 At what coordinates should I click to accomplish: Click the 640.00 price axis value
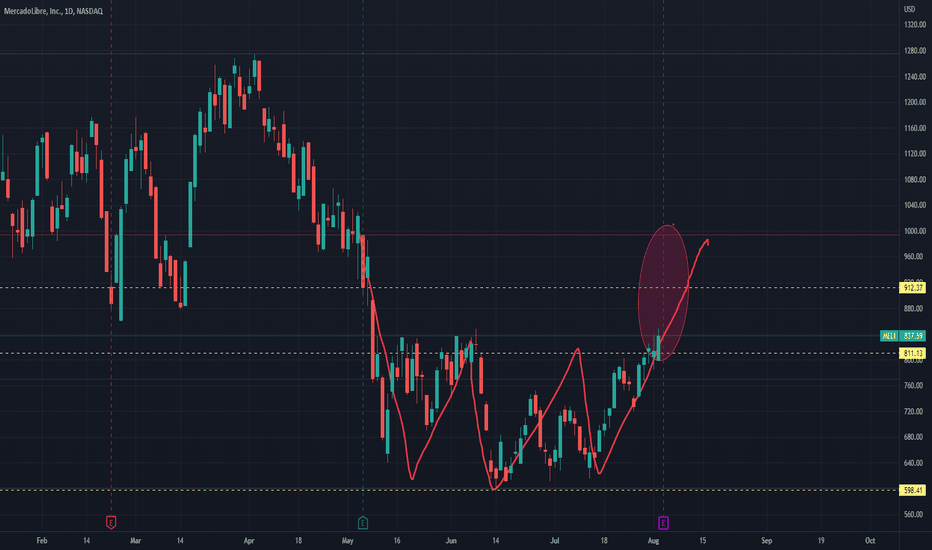pyautogui.click(x=915, y=463)
